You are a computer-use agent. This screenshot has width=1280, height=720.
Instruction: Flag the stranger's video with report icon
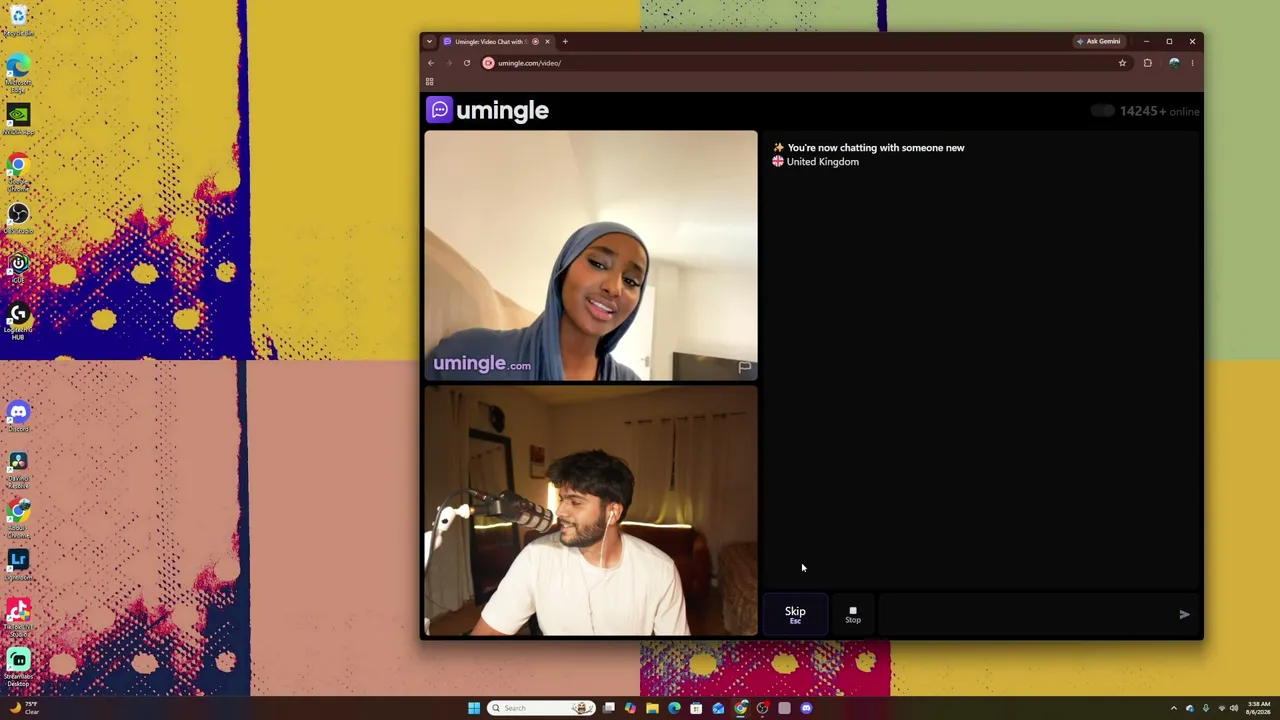click(x=745, y=367)
